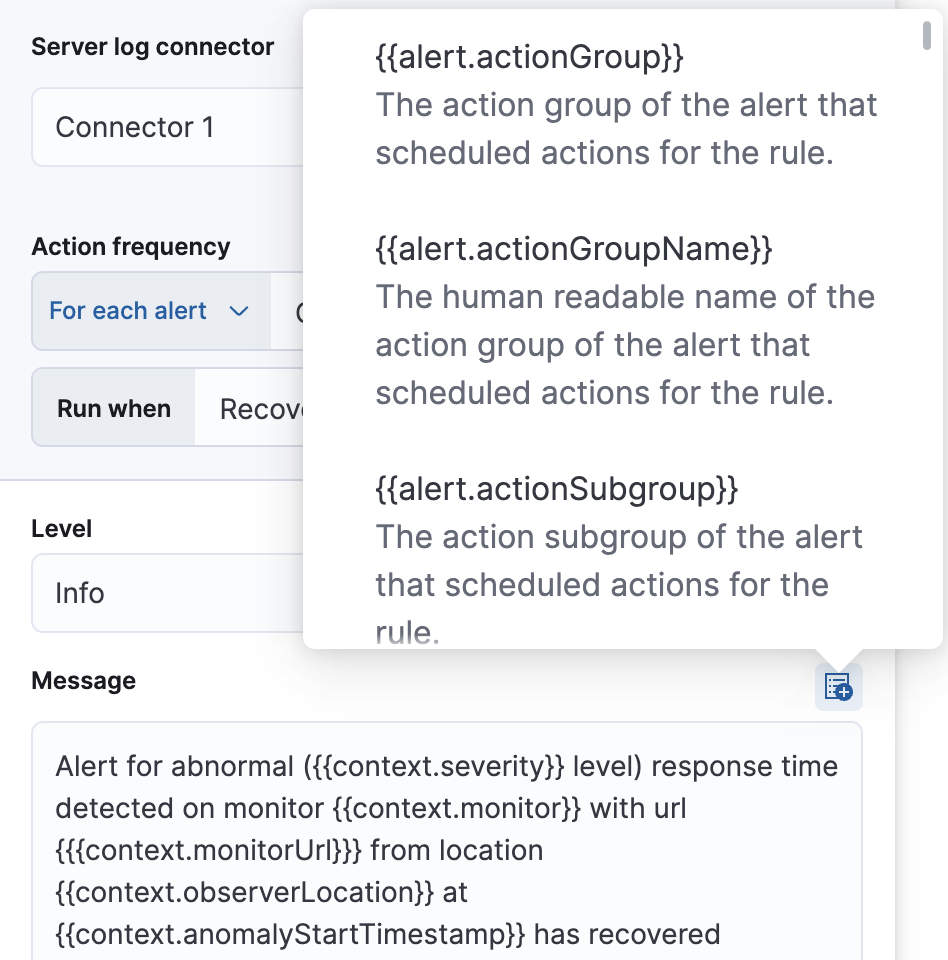Screen dimensions: 948x960
Task: Click the Run when label button
Action: [113, 407]
